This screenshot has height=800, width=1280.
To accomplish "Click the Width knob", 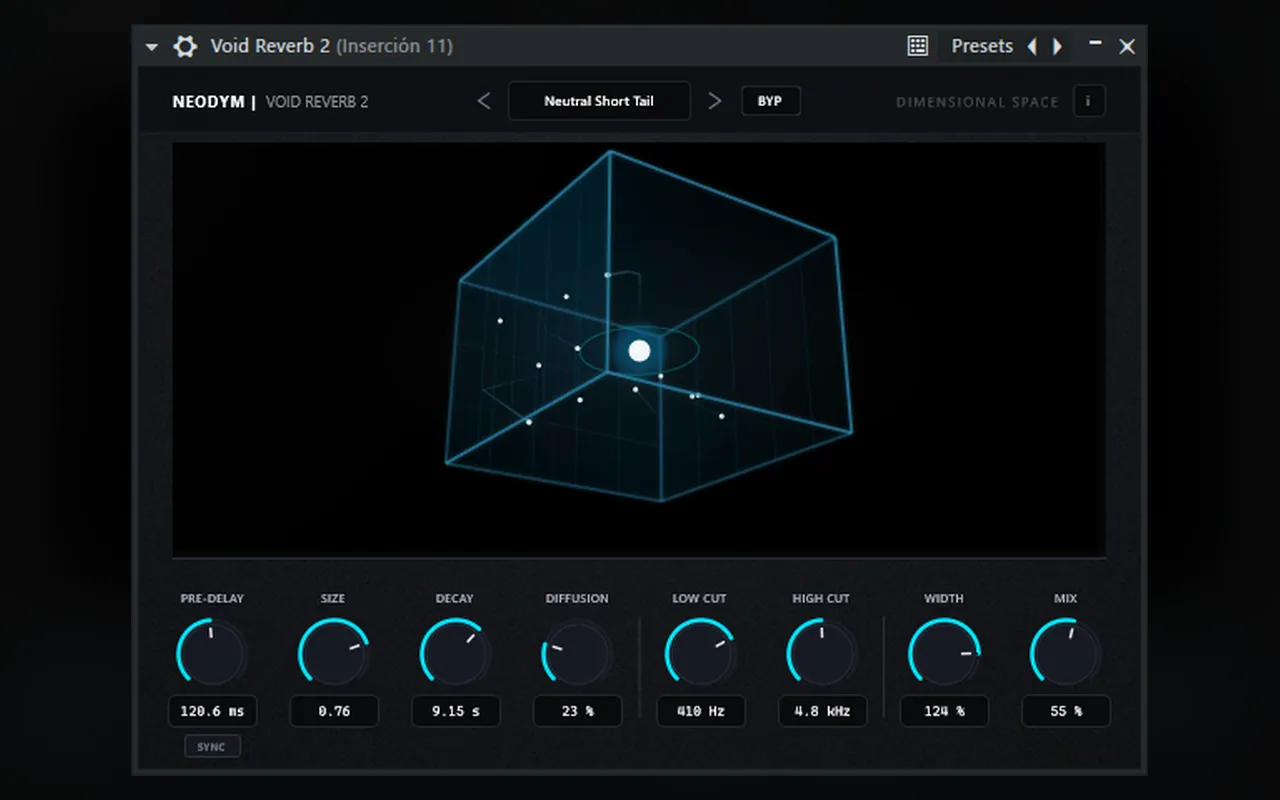I will click(944, 653).
